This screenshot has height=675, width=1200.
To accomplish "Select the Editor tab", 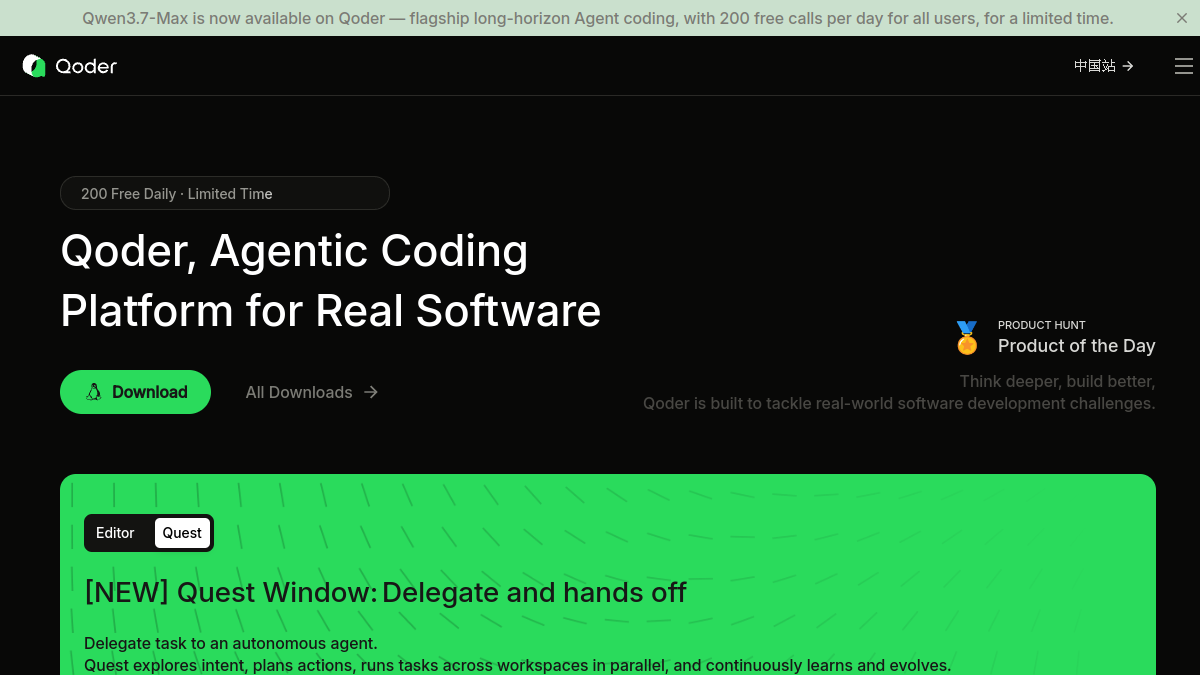I will [x=115, y=533].
